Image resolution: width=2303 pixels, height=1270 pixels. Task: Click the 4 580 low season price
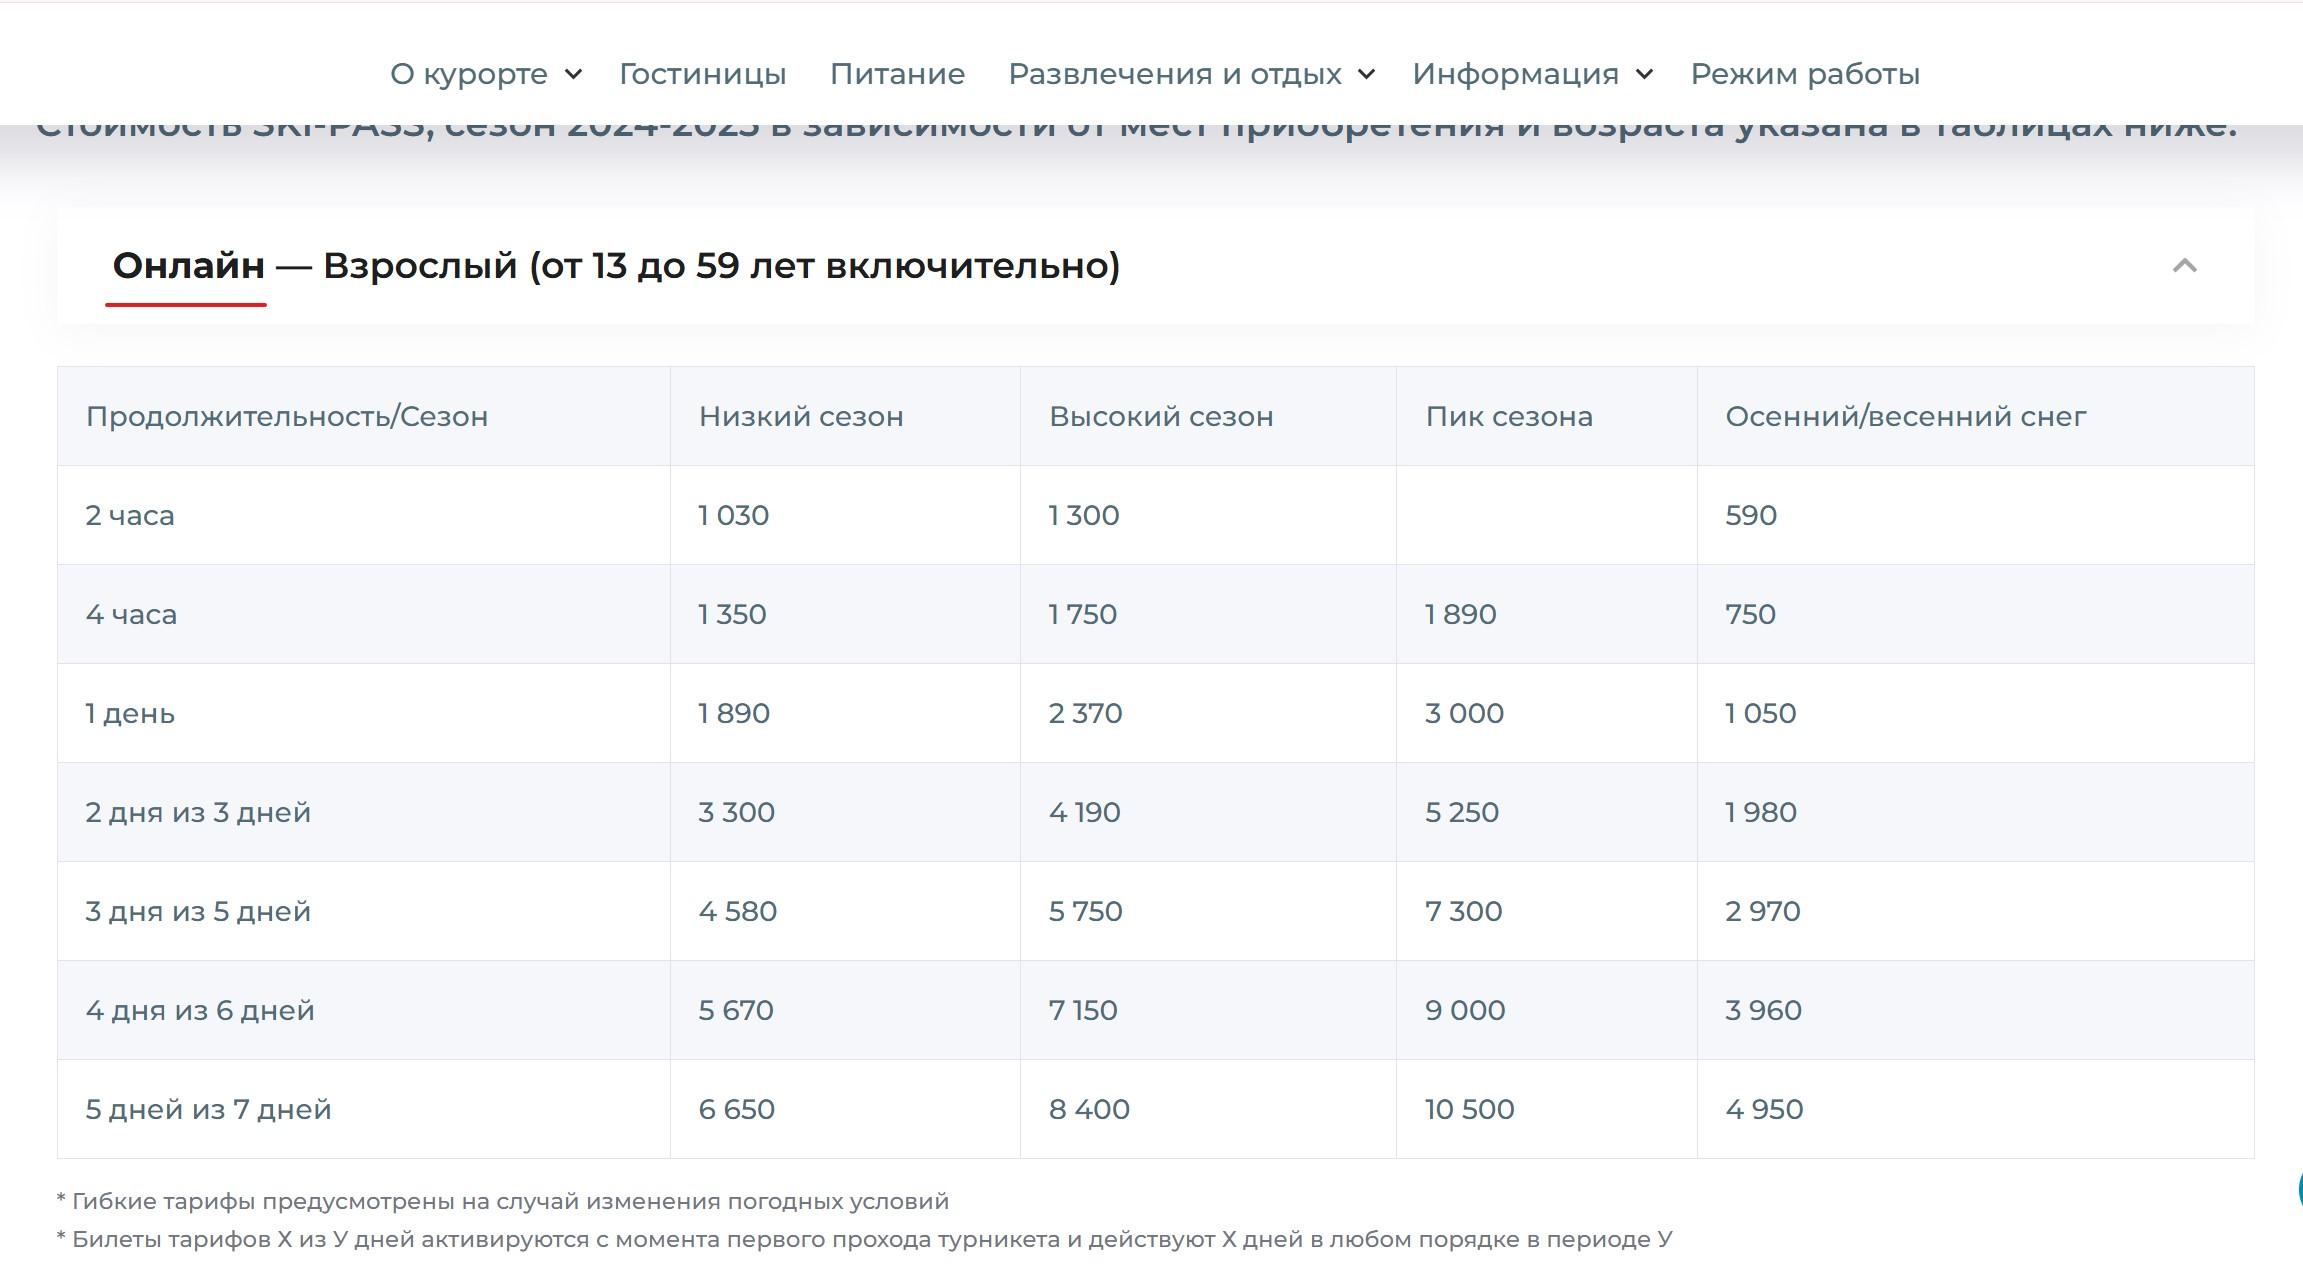pos(738,911)
